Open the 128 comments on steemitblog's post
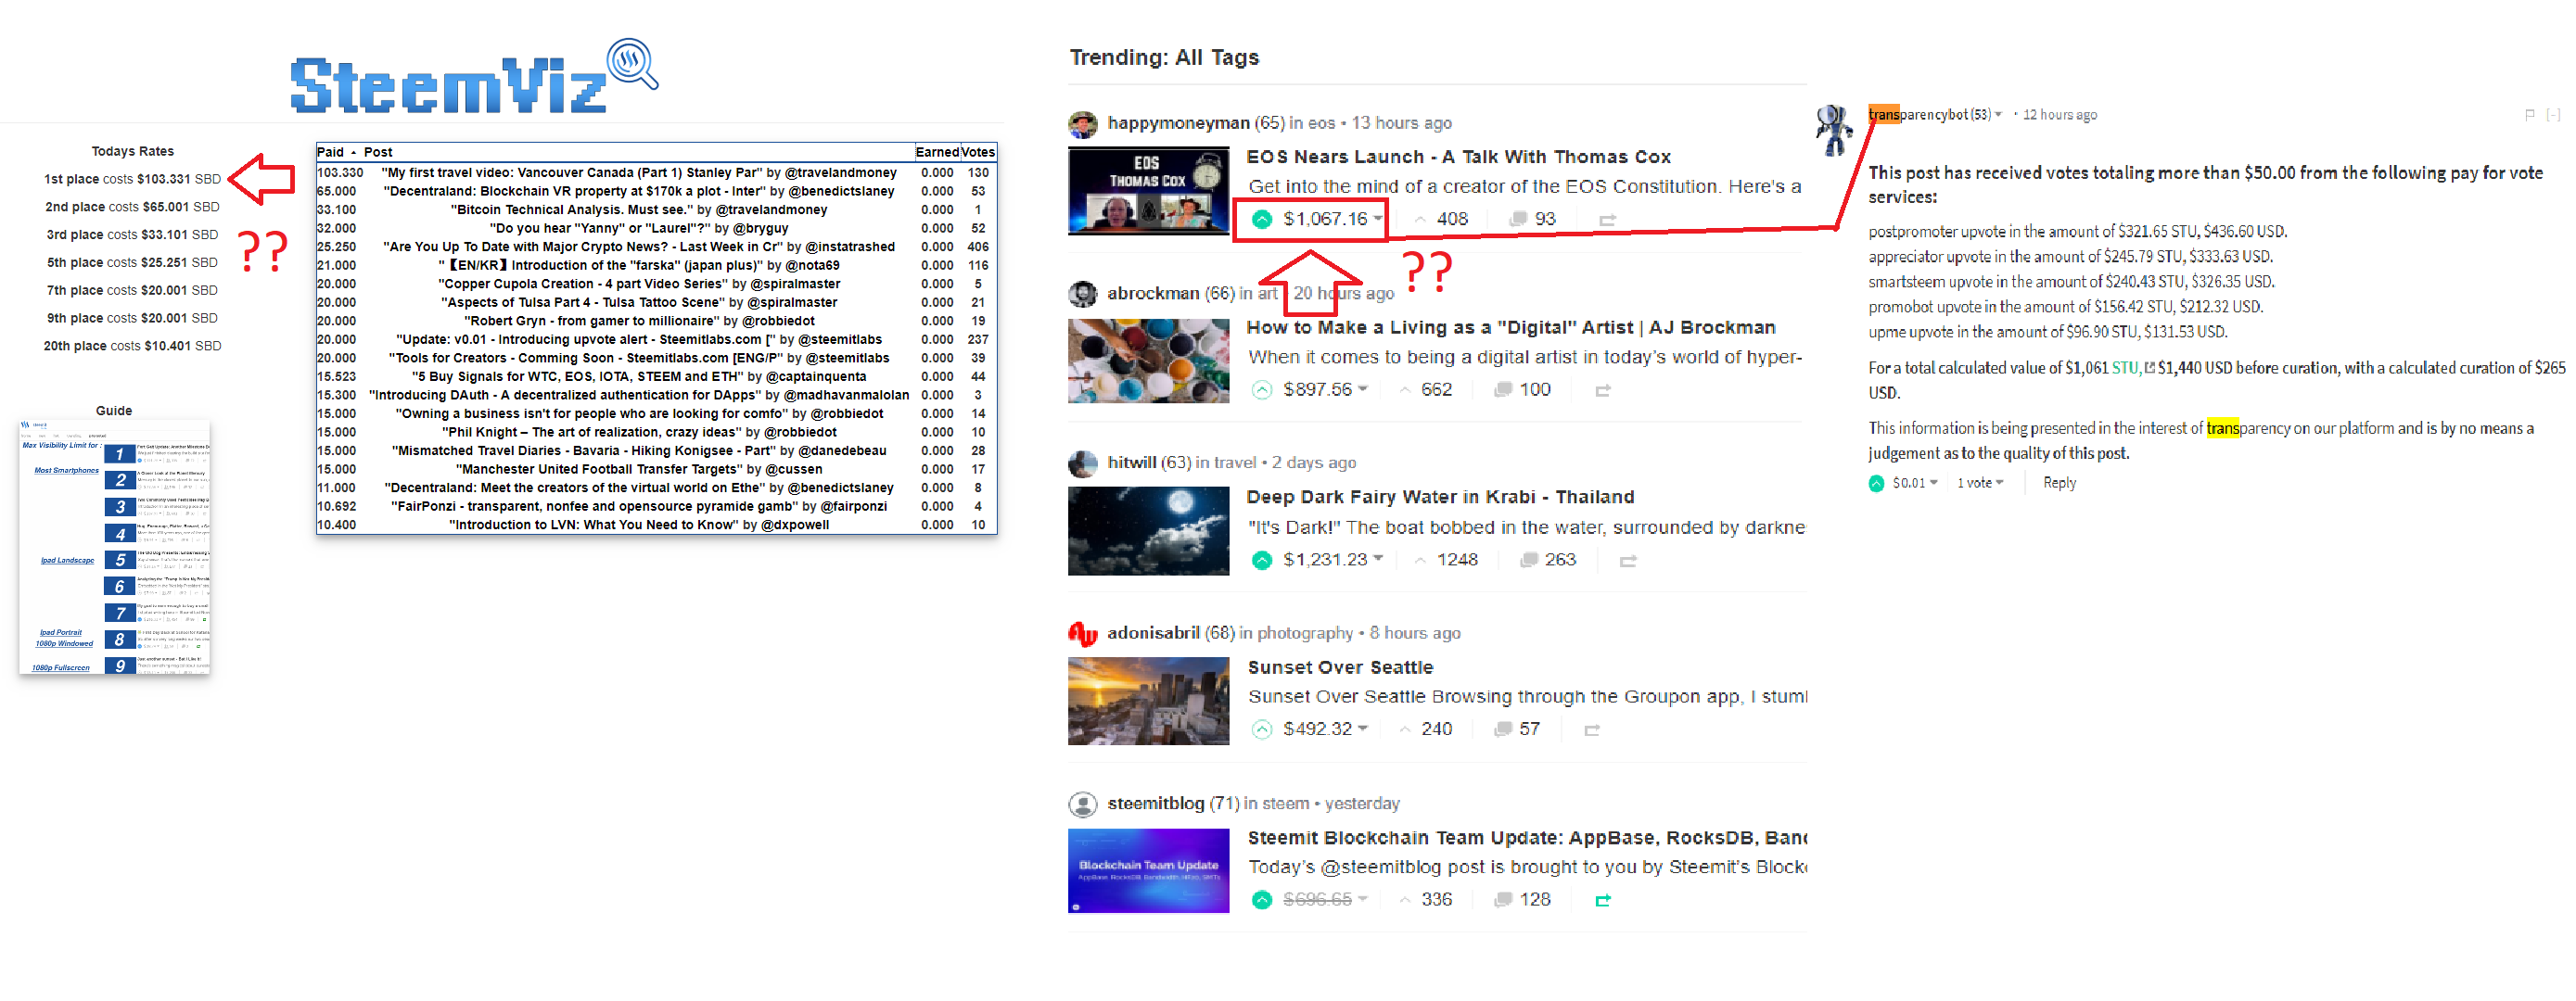The width and height of the screenshot is (2576, 1001). click(1524, 899)
